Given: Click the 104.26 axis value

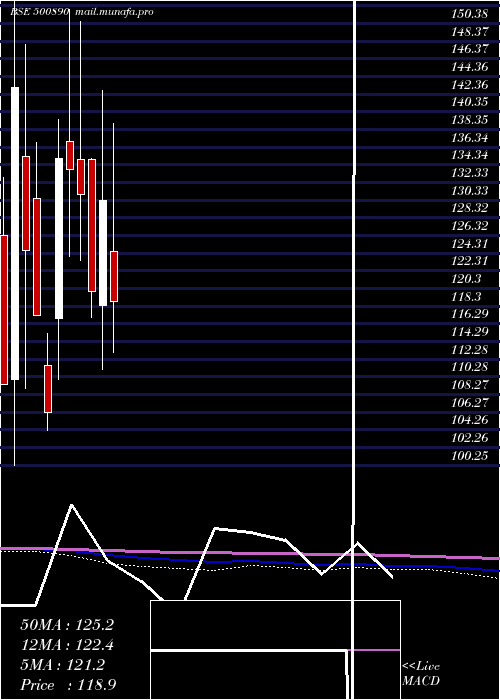Looking at the screenshot, I should [x=470, y=420].
